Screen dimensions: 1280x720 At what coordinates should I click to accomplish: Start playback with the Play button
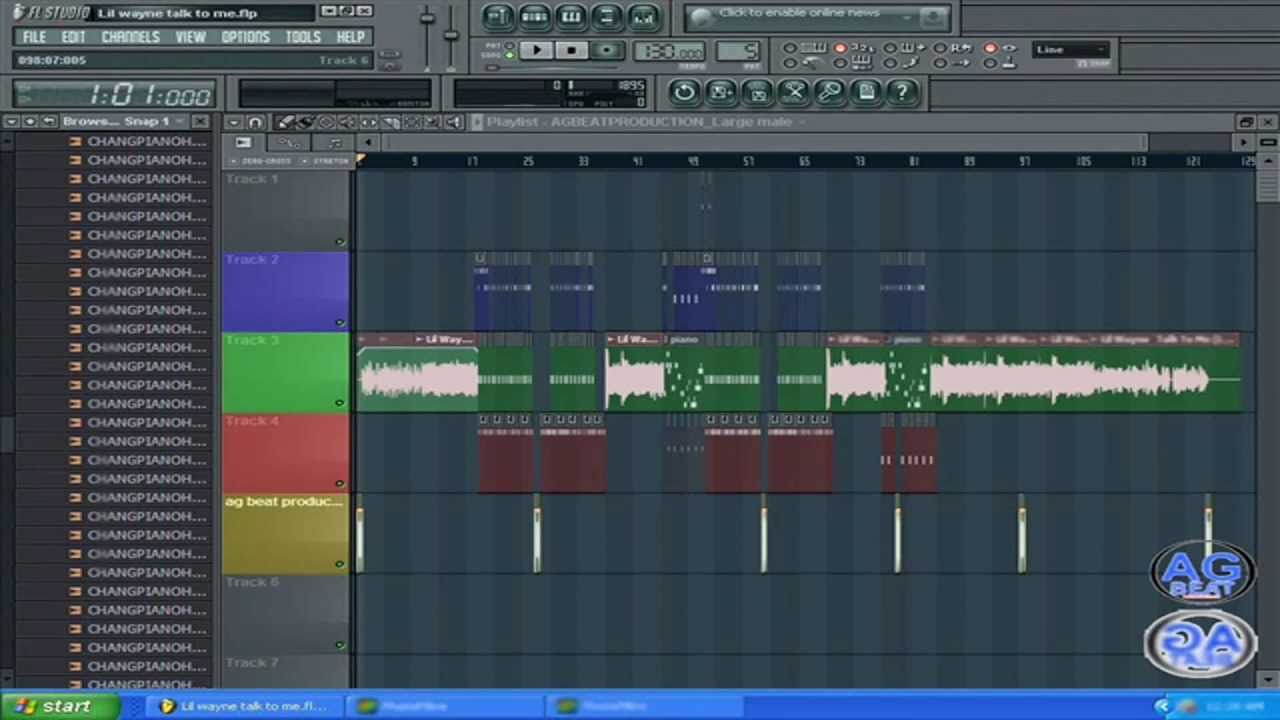point(536,50)
